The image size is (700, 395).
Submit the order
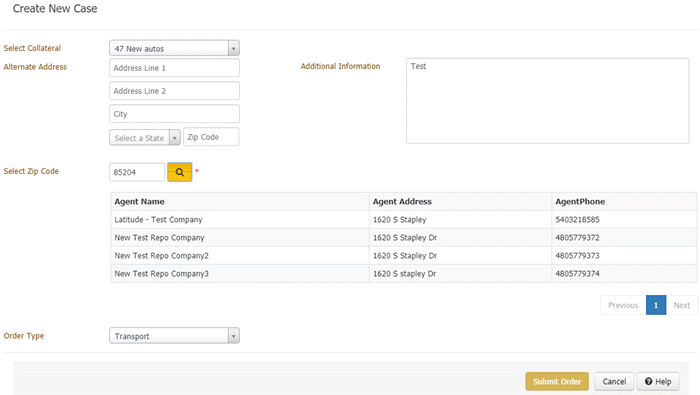tap(557, 382)
